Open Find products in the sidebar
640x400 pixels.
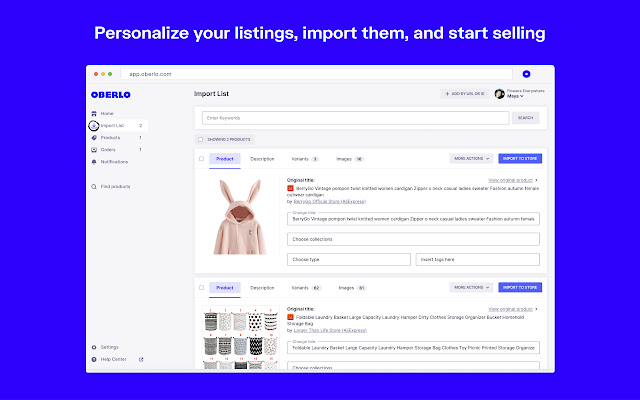116,187
